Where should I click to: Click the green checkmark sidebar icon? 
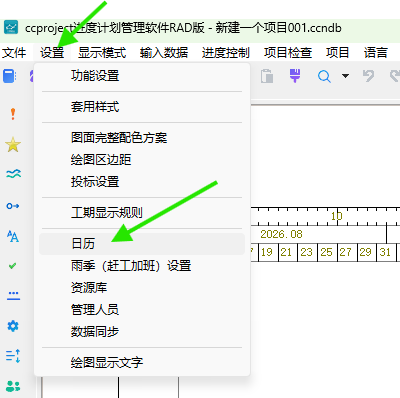tap(13, 266)
